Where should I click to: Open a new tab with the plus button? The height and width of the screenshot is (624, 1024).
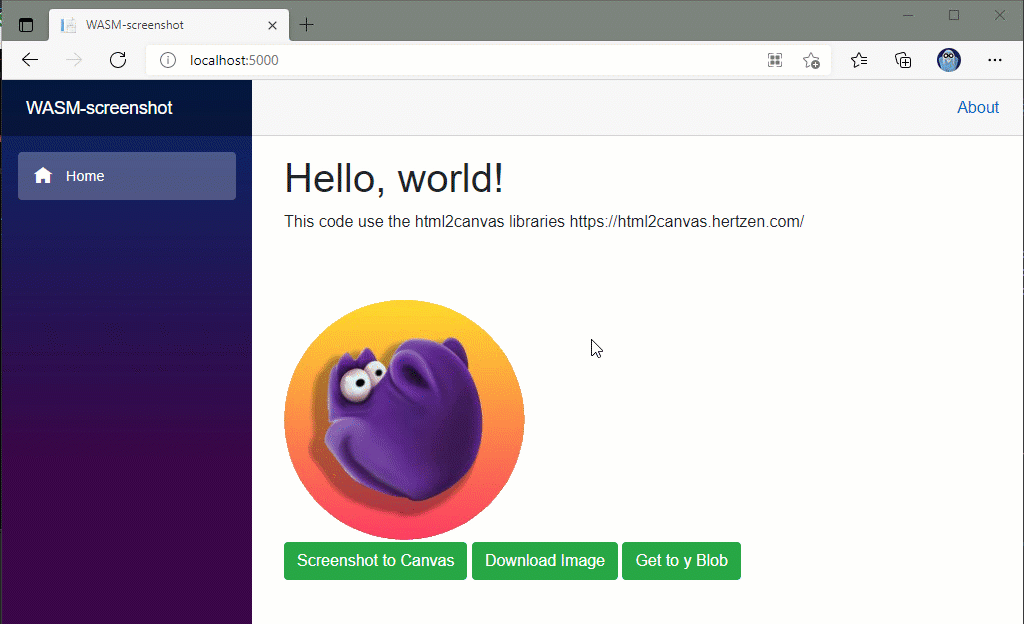click(x=306, y=25)
